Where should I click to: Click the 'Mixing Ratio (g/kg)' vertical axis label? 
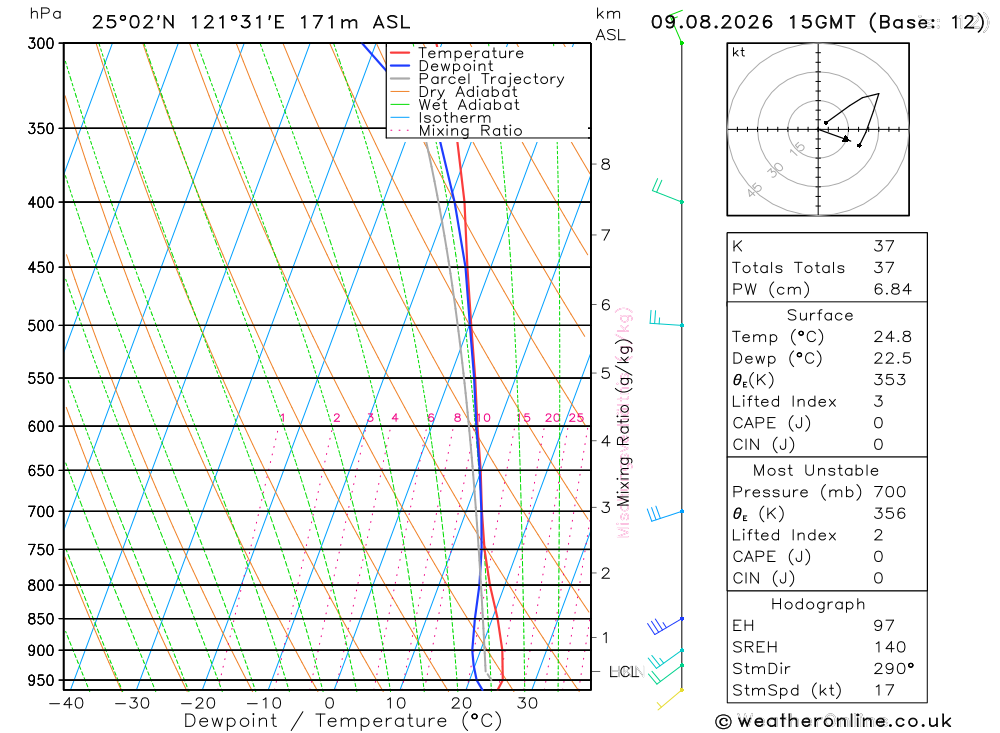(x=623, y=422)
